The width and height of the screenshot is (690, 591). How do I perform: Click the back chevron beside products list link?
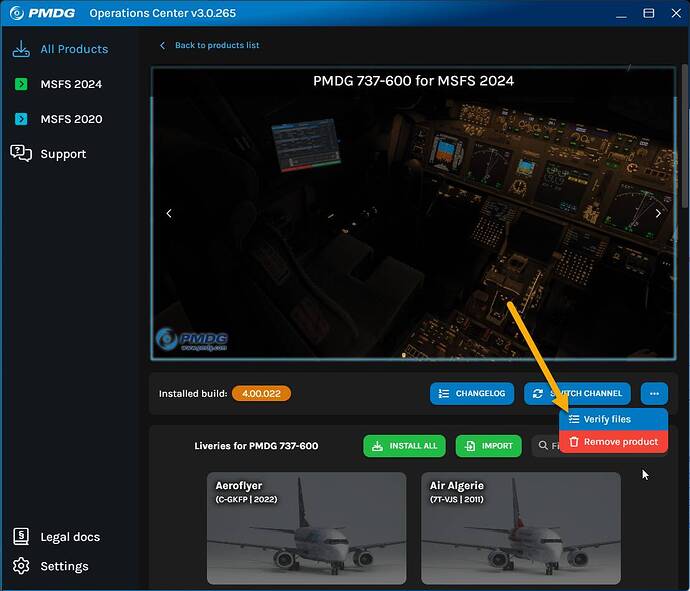coord(162,45)
